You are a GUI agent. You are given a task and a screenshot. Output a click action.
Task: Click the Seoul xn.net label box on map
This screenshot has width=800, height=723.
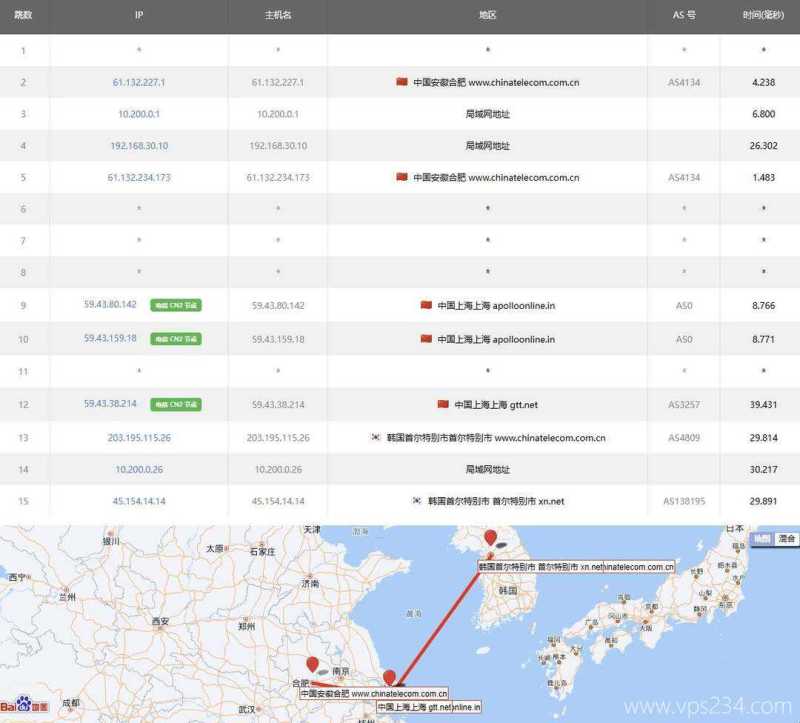[x=575, y=565]
